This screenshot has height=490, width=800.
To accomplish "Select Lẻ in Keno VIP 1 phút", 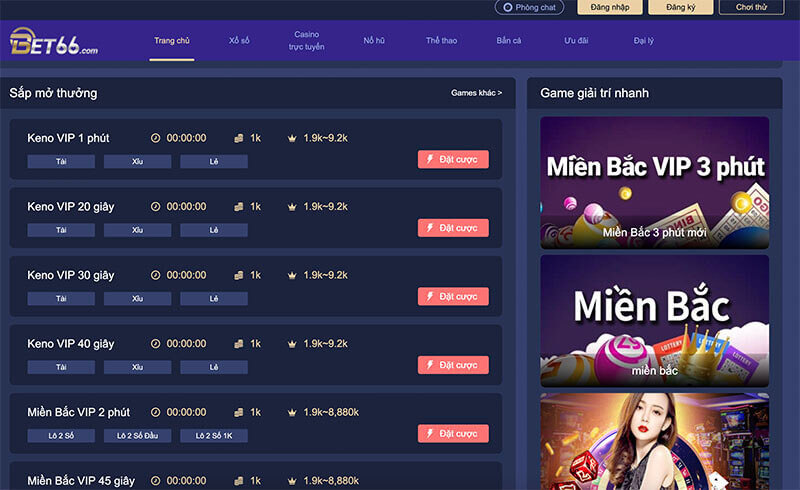I will (214, 161).
